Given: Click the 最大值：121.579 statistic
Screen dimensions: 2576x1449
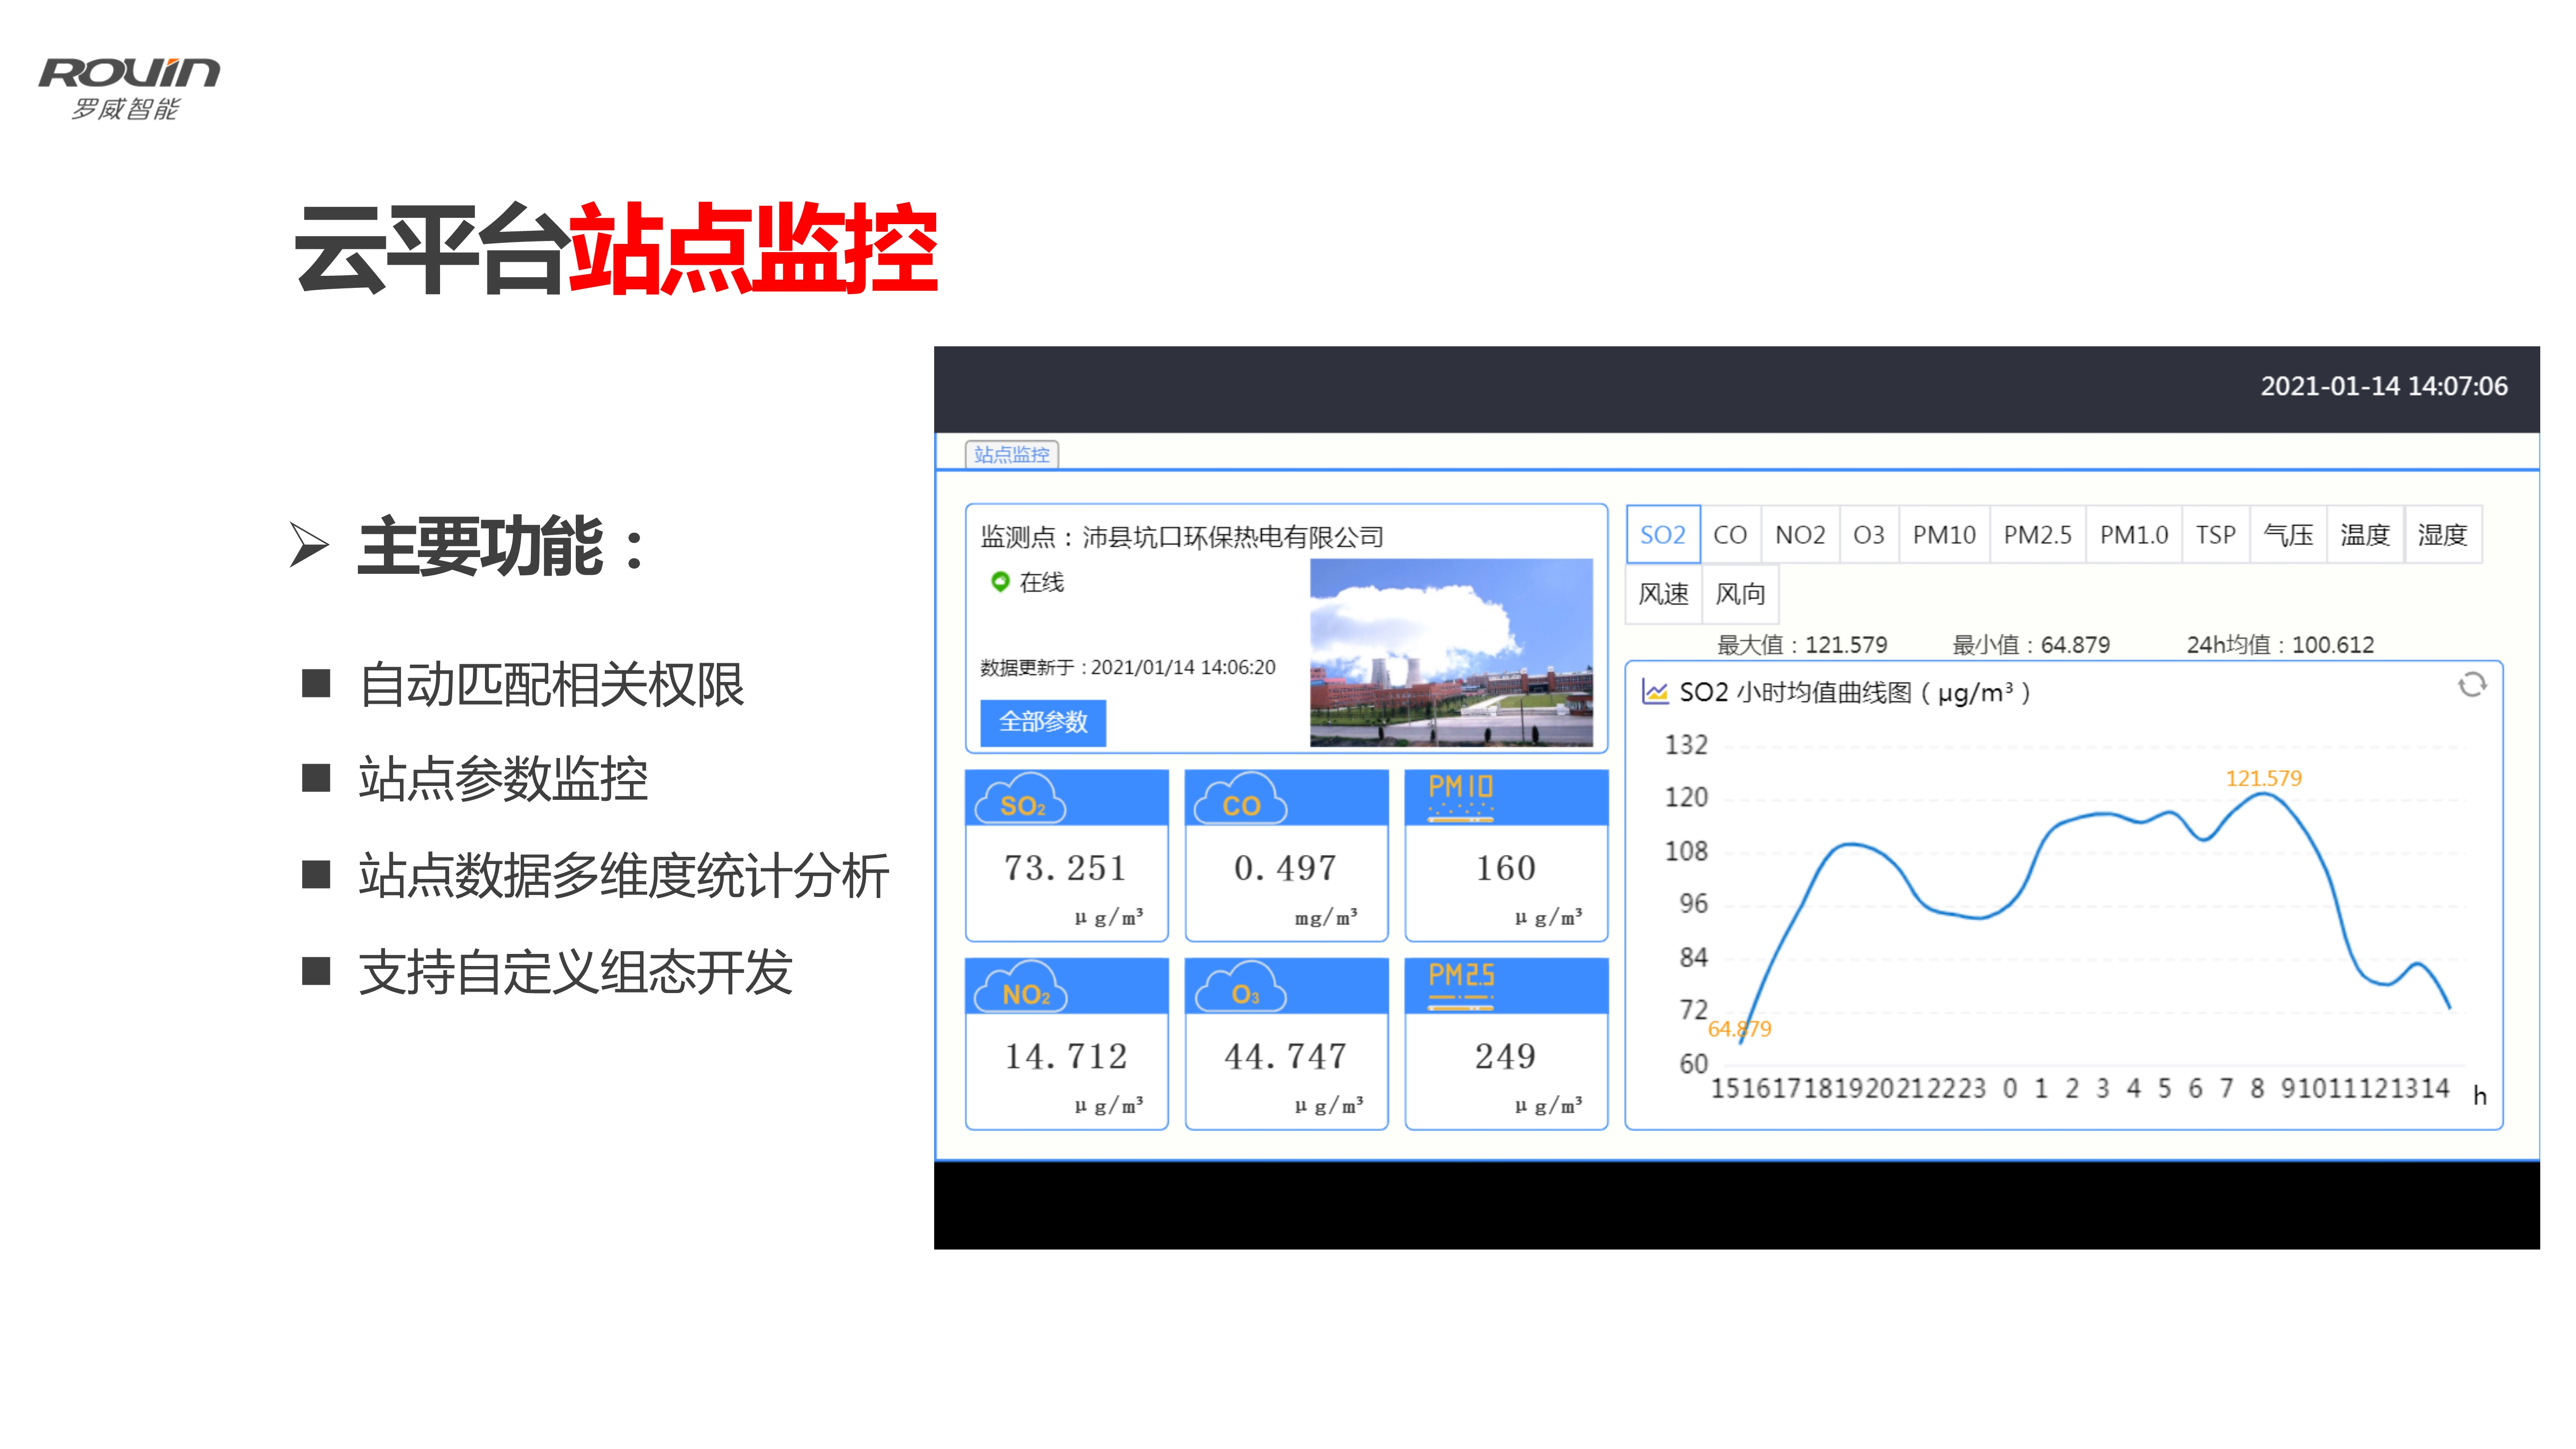Looking at the screenshot, I should click(1802, 645).
